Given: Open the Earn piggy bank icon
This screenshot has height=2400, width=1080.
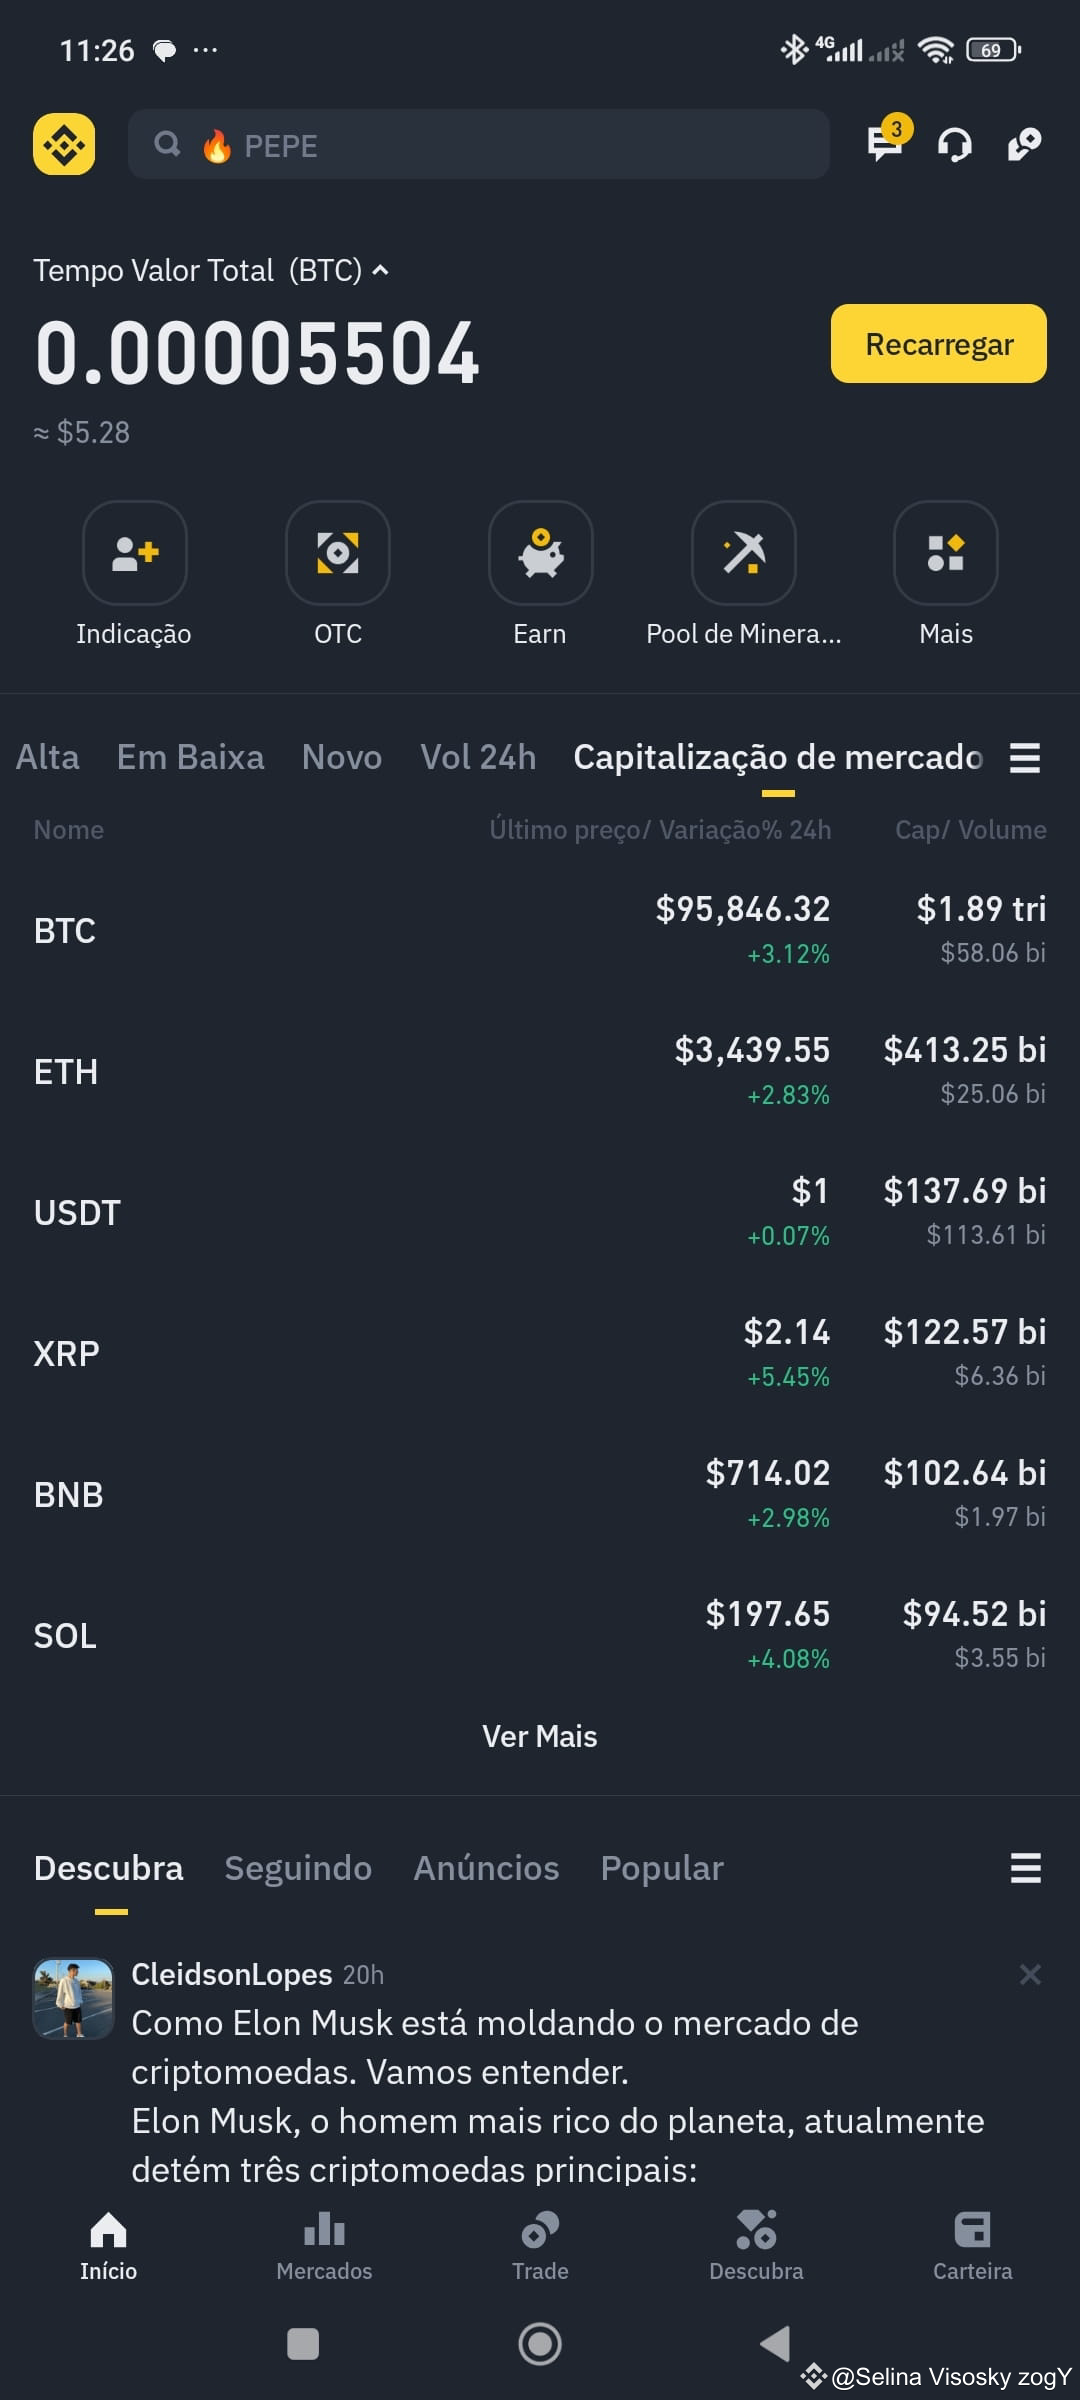Looking at the screenshot, I should 540,553.
